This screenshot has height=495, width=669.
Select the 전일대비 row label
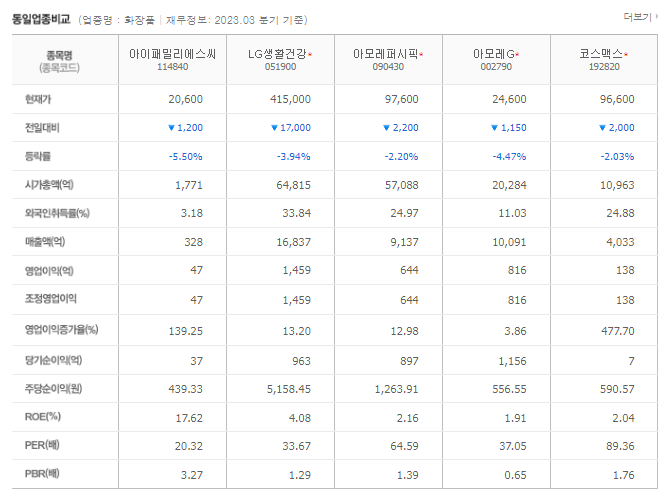(x=42, y=128)
